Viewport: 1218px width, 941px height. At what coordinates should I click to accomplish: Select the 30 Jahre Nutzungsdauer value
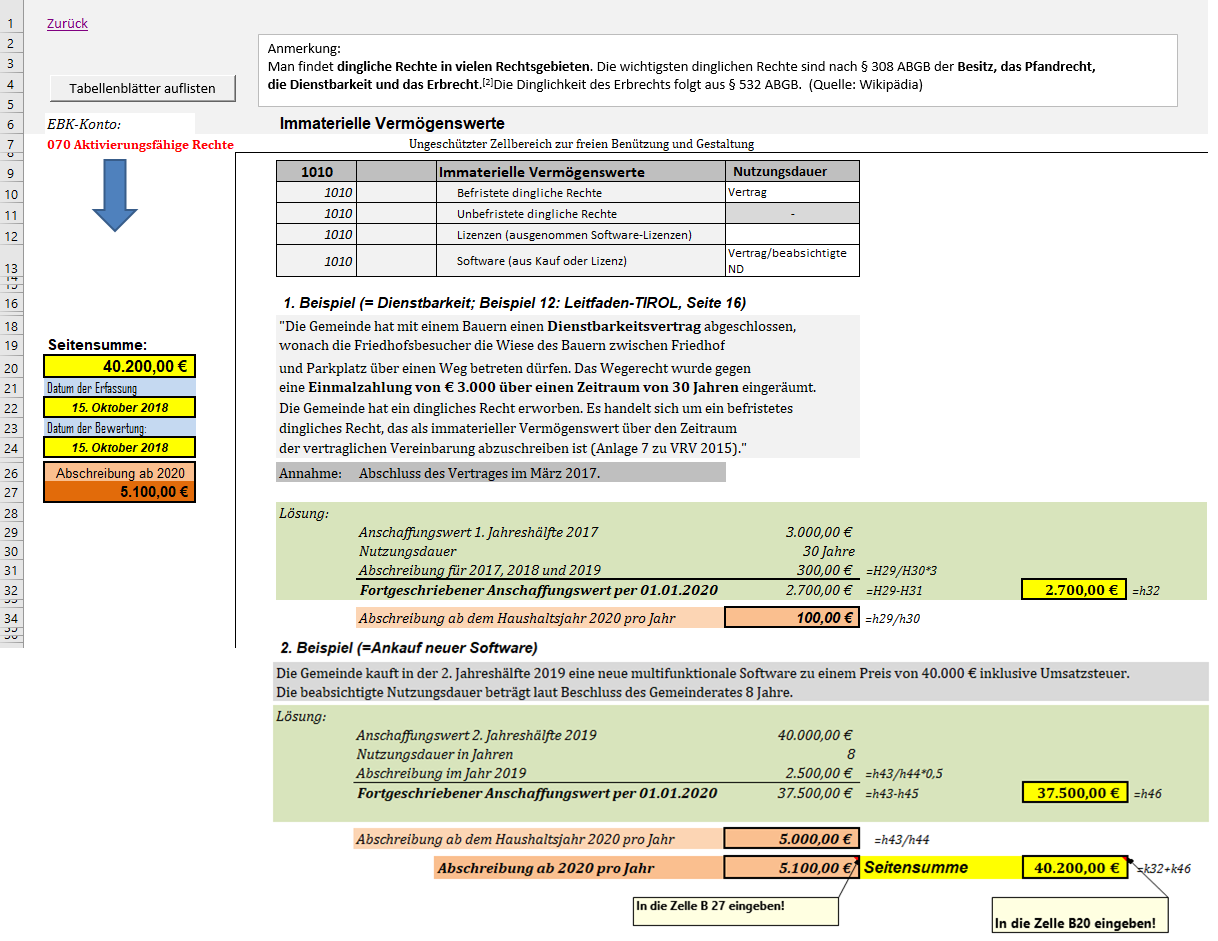(828, 551)
